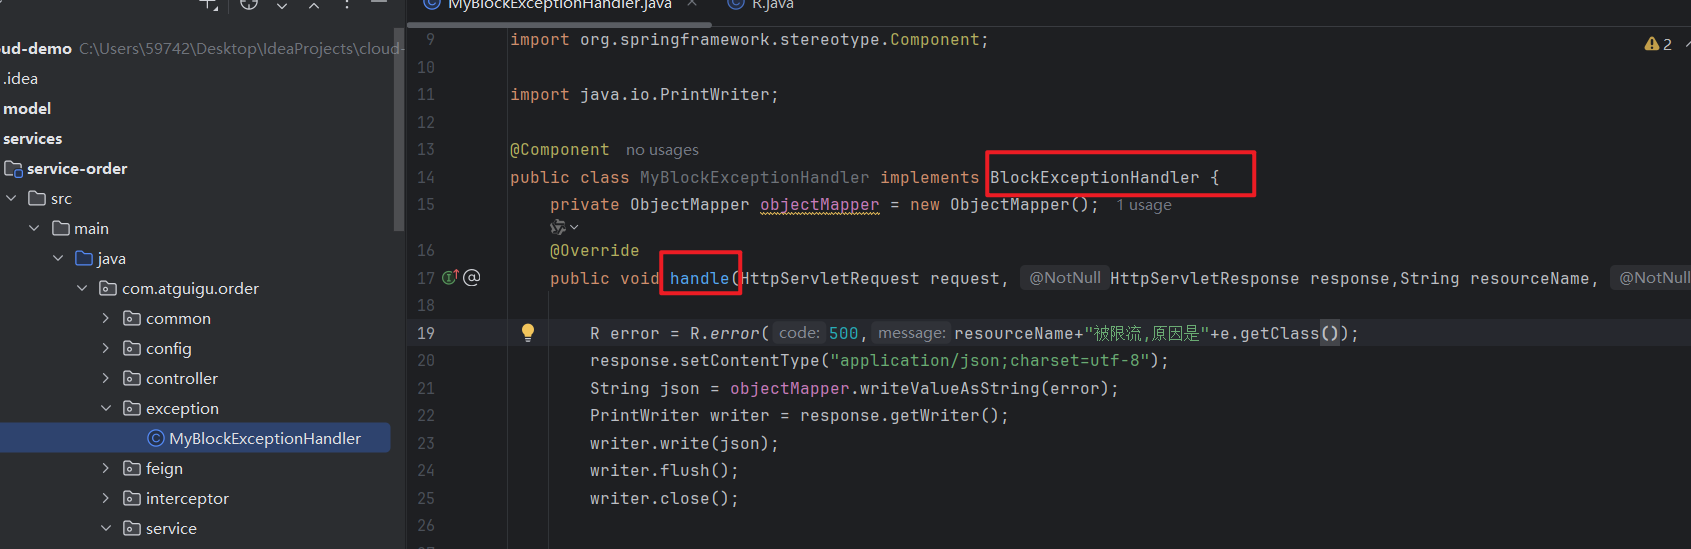Click the service-order module folder icon
Viewport: 1691px width, 549px height.
(13, 168)
